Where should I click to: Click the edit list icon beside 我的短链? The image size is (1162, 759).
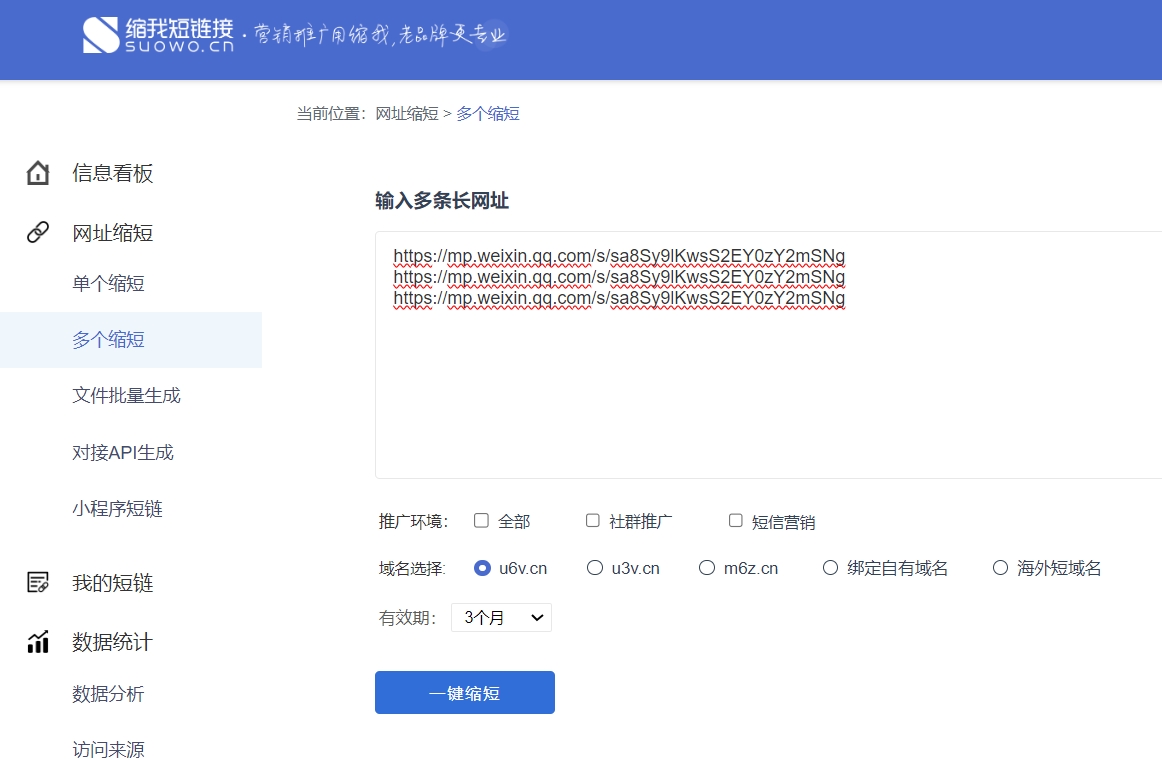[x=38, y=583]
